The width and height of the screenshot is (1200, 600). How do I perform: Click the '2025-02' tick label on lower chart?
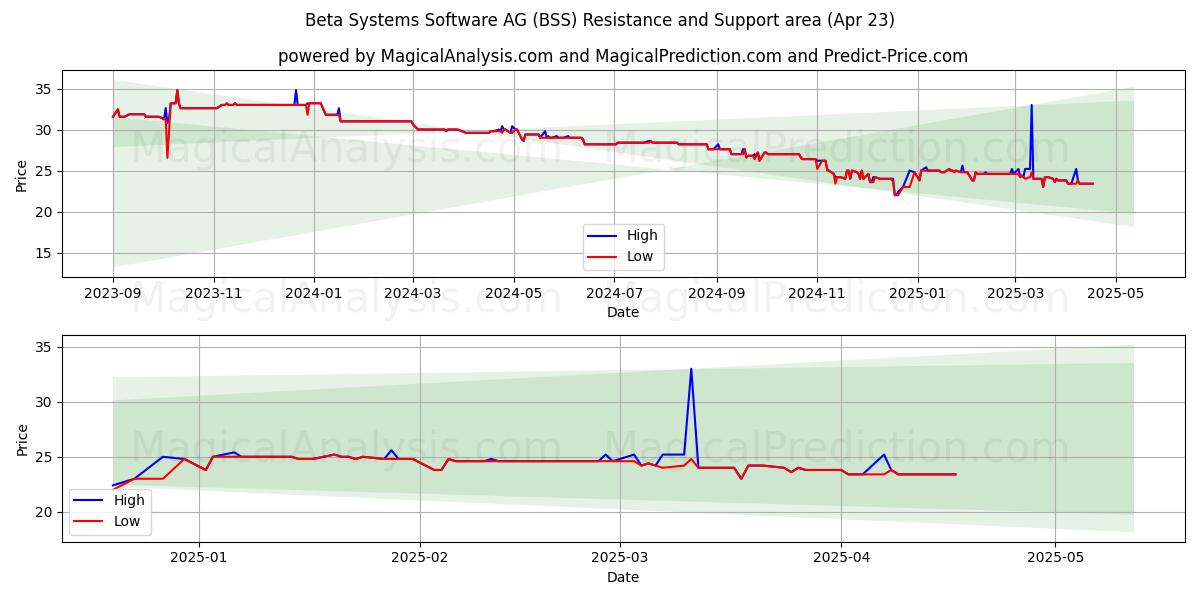420,559
